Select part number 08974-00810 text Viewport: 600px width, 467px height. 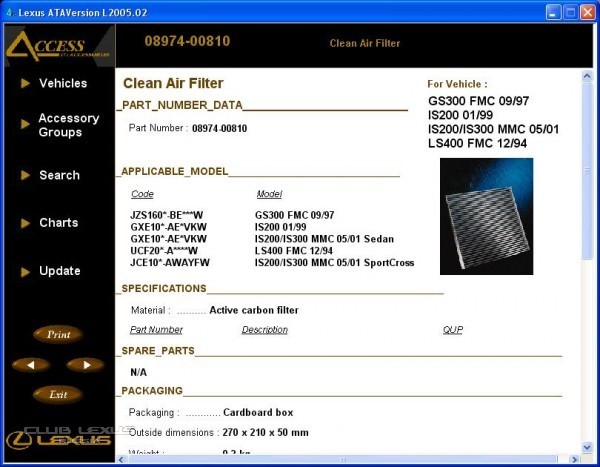[x=219, y=129]
